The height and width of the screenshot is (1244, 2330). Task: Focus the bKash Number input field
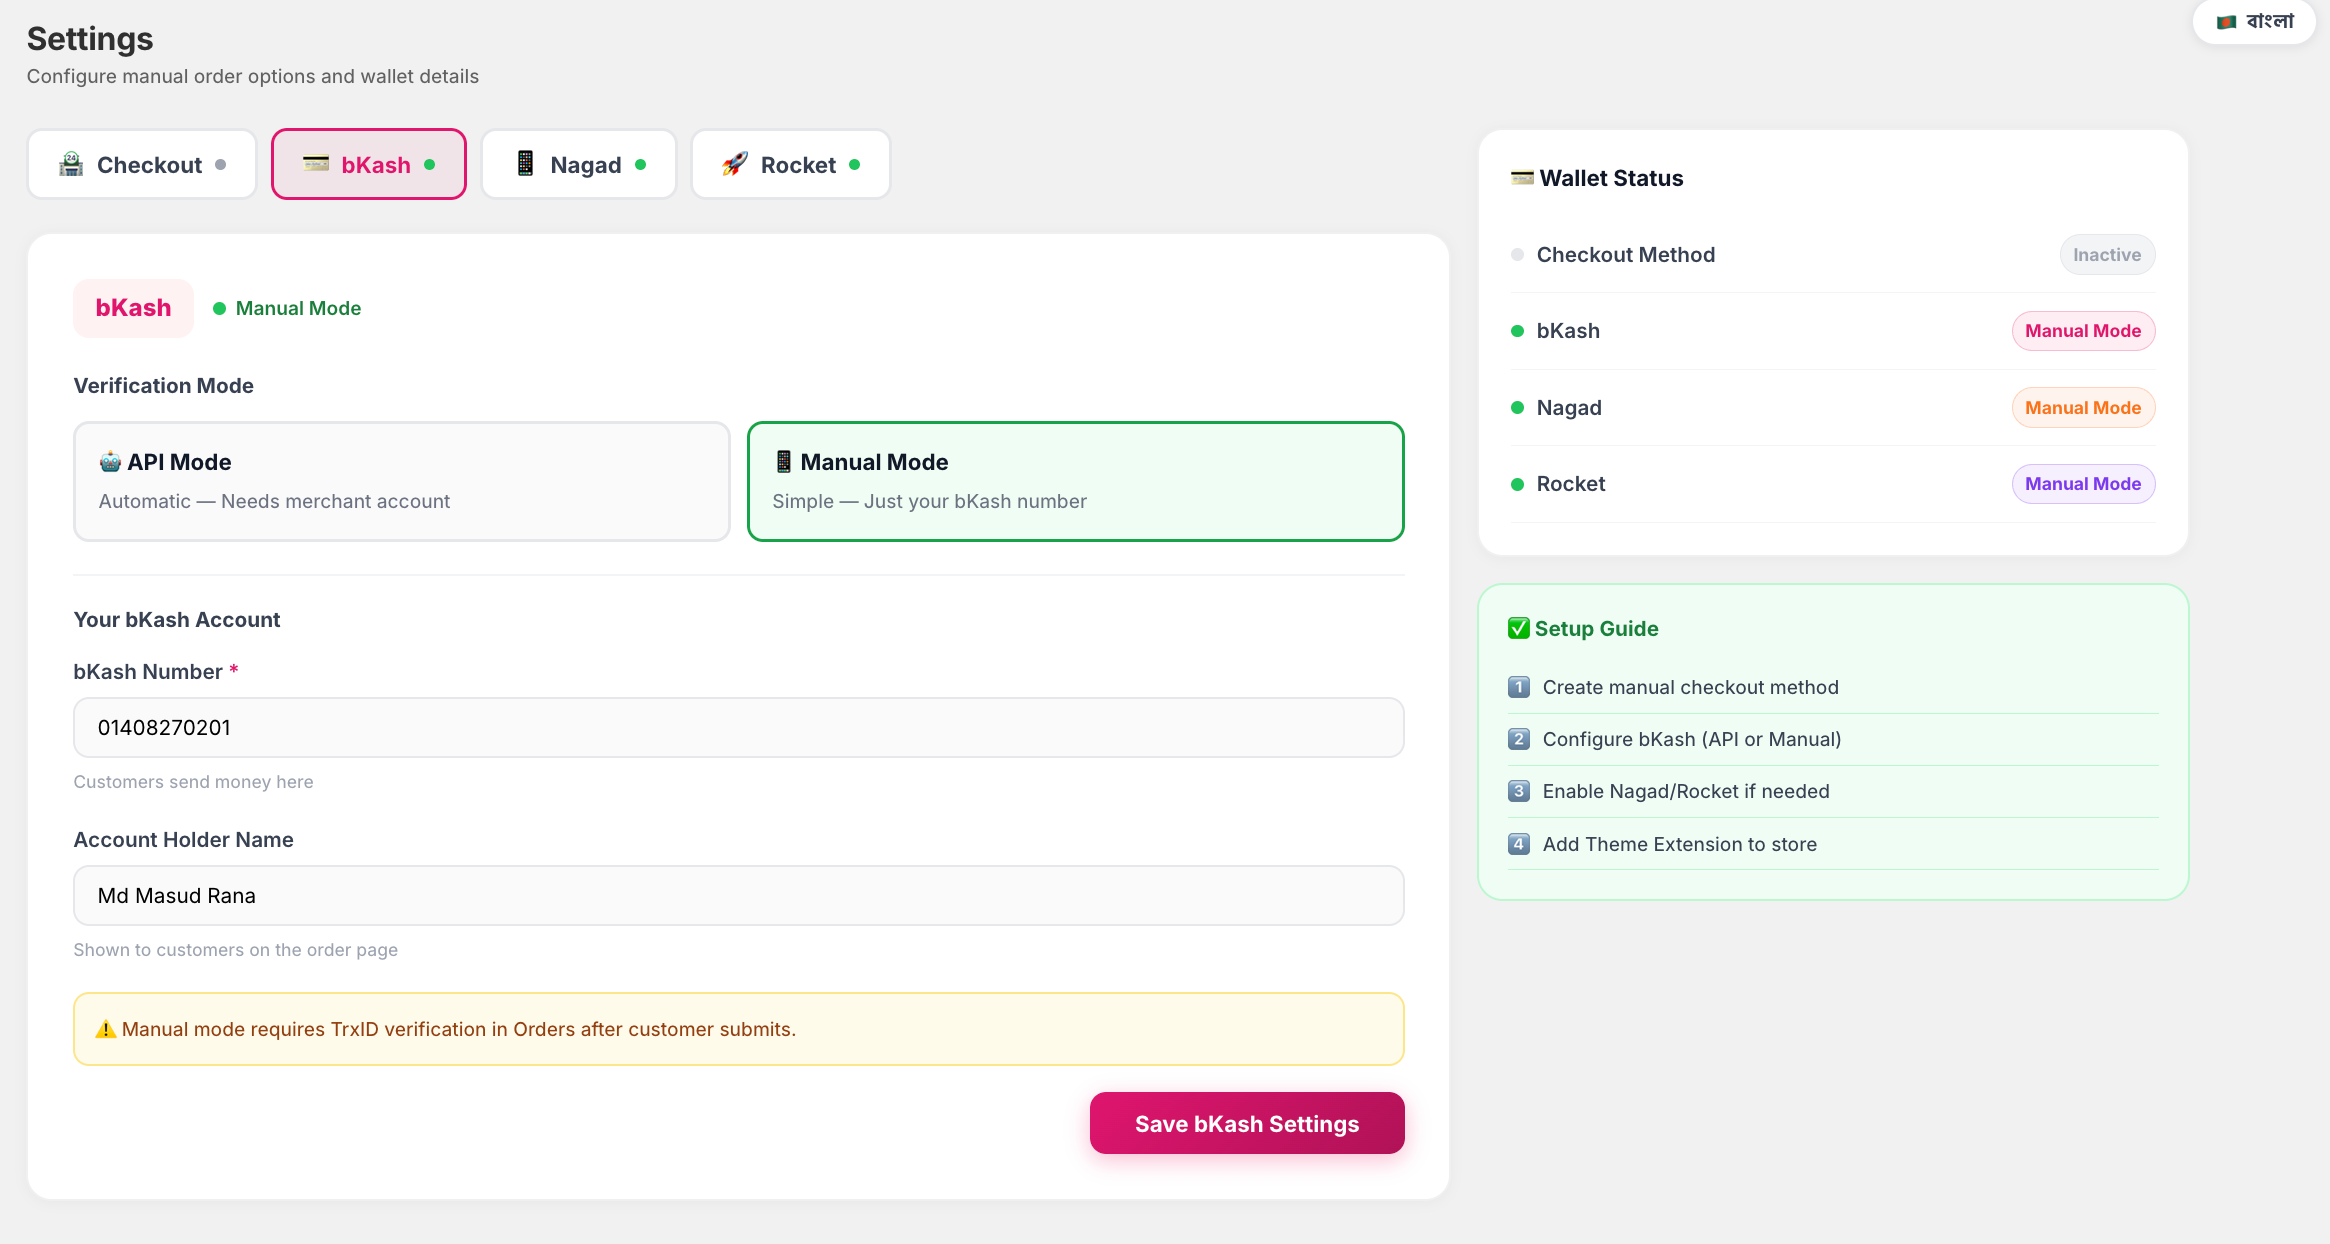point(739,727)
